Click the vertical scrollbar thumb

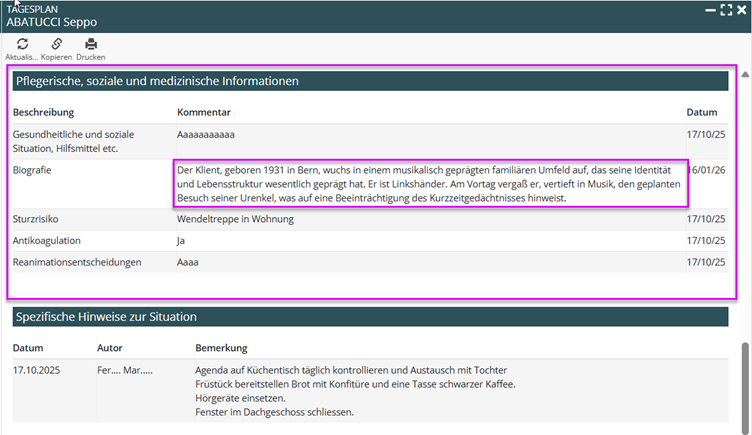click(x=744, y=385)
